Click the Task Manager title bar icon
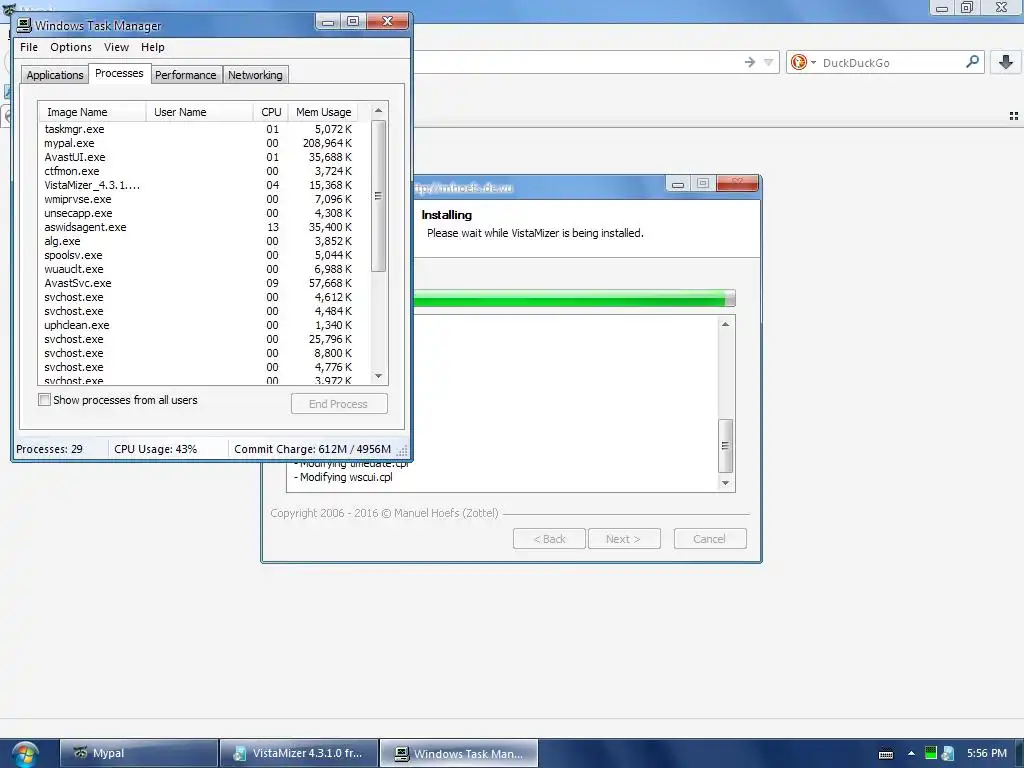The image size is (1024, 768). (24, 25)
